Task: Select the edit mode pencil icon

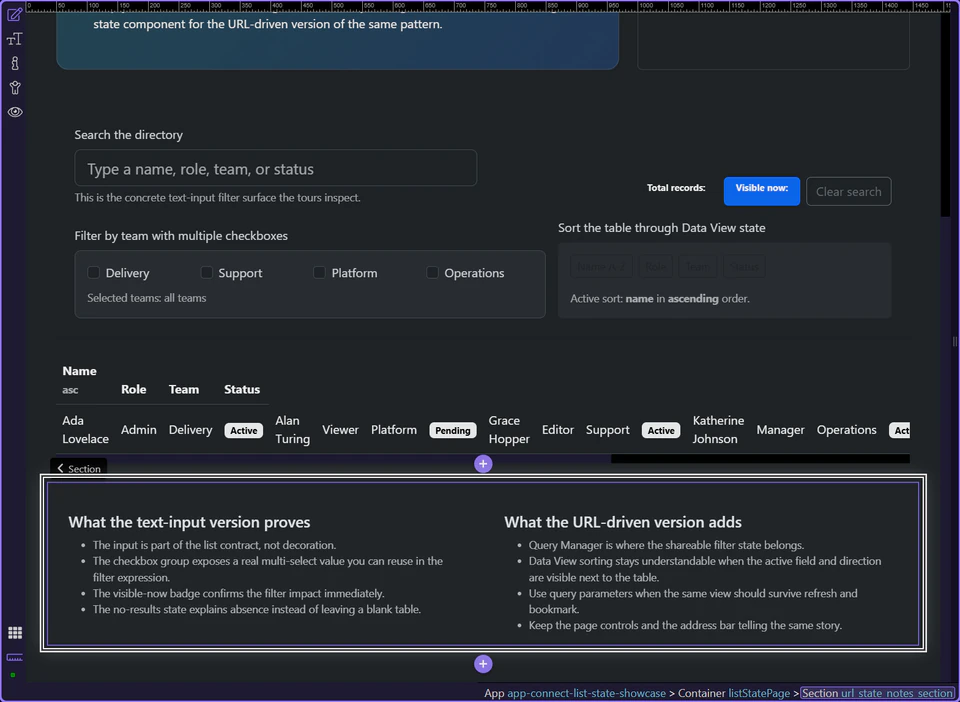Action: tap(15, 14)
